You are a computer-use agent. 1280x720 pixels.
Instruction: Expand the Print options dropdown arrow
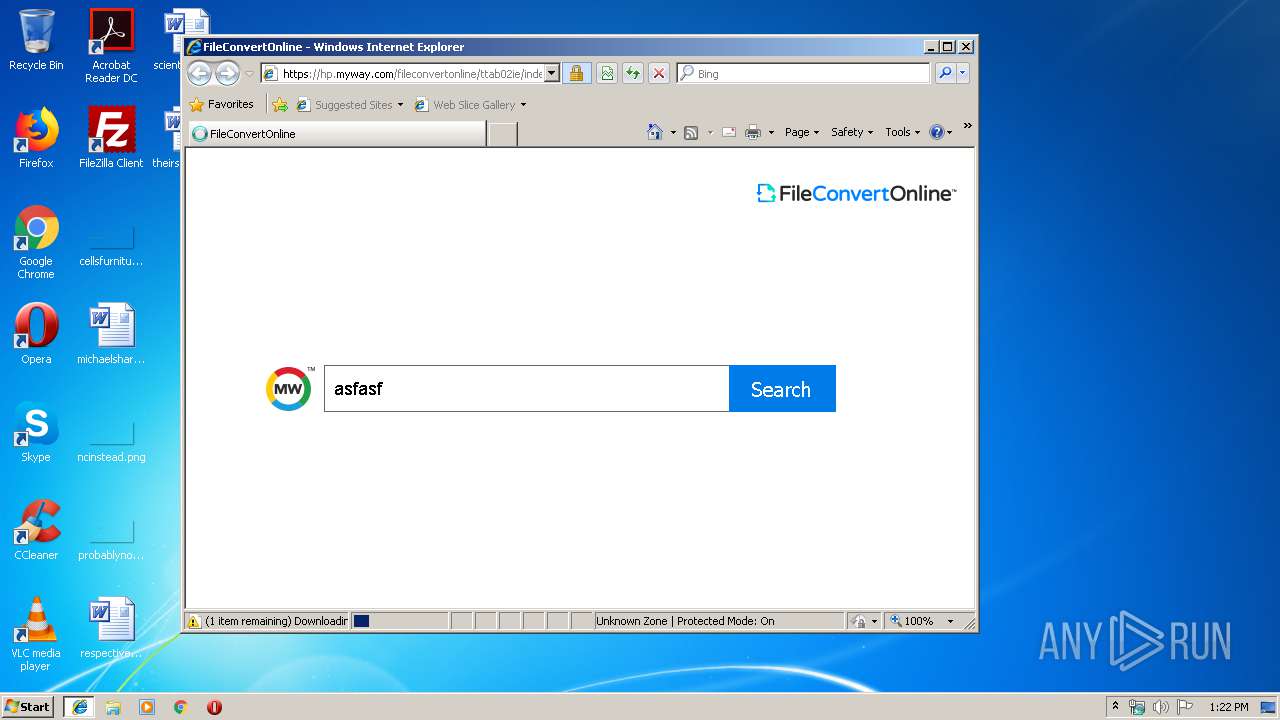click(771, 132)
